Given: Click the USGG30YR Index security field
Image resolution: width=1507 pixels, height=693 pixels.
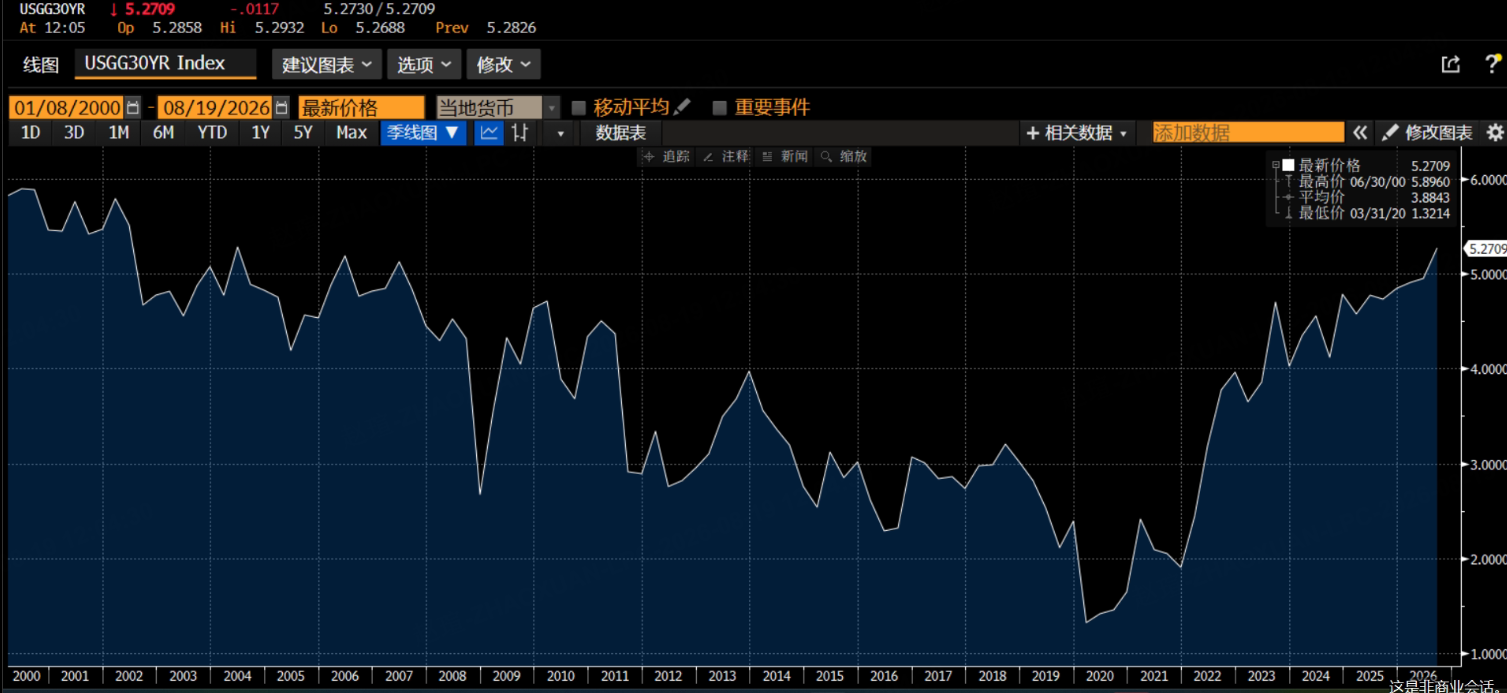Looking at the screenshot, I should (x=165, y=64).
